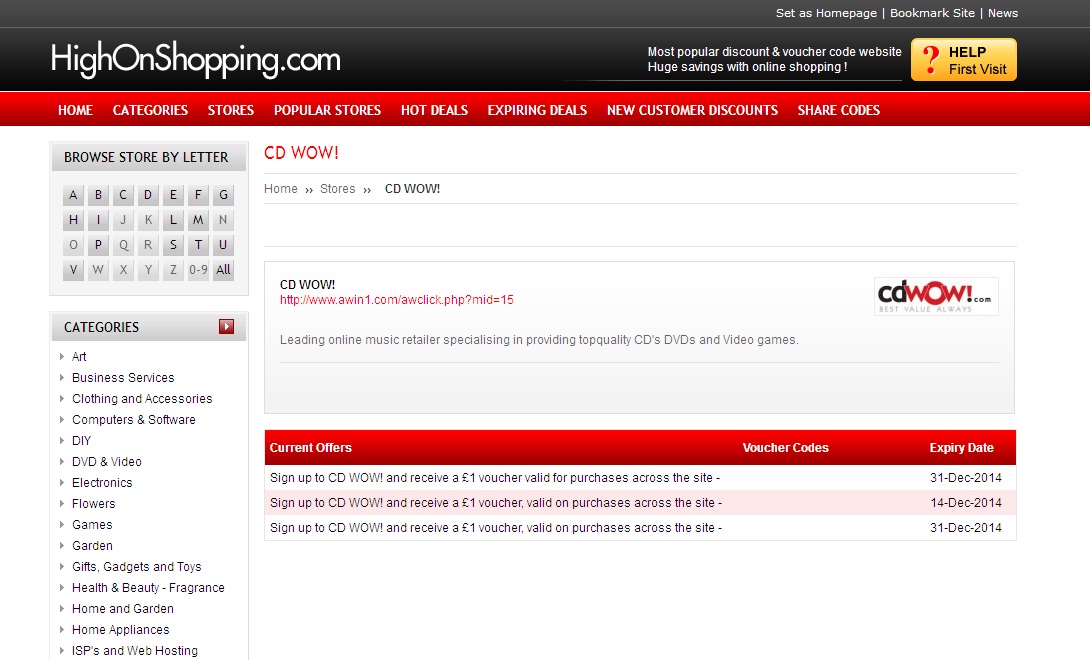Open the Flowers category

click(93, 504)
